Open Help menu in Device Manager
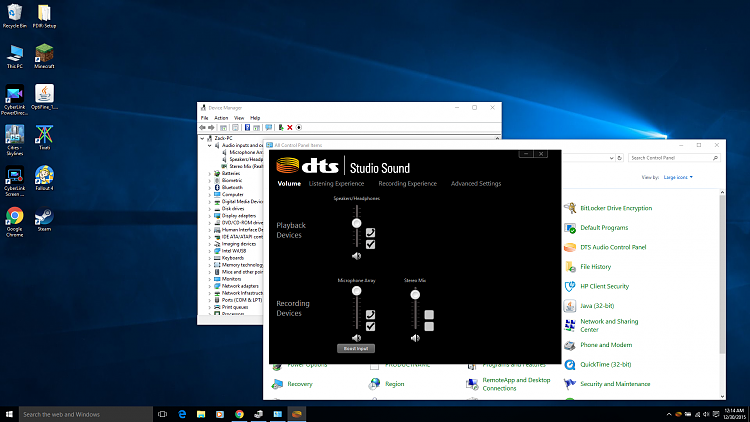 pyautogui.click(x=255, y=118)
